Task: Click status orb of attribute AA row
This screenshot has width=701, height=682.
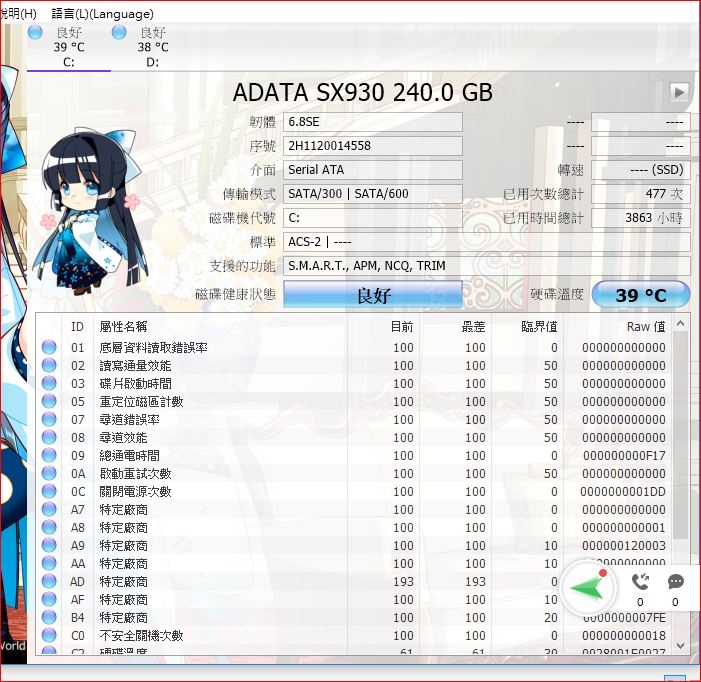Action: tap(49, 564)
